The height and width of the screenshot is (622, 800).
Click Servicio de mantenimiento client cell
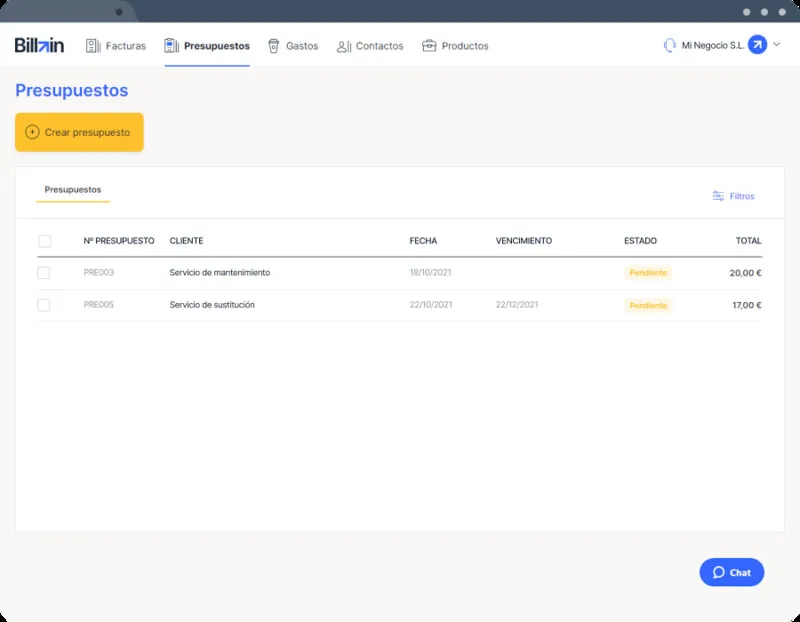(x=220, y=272)
